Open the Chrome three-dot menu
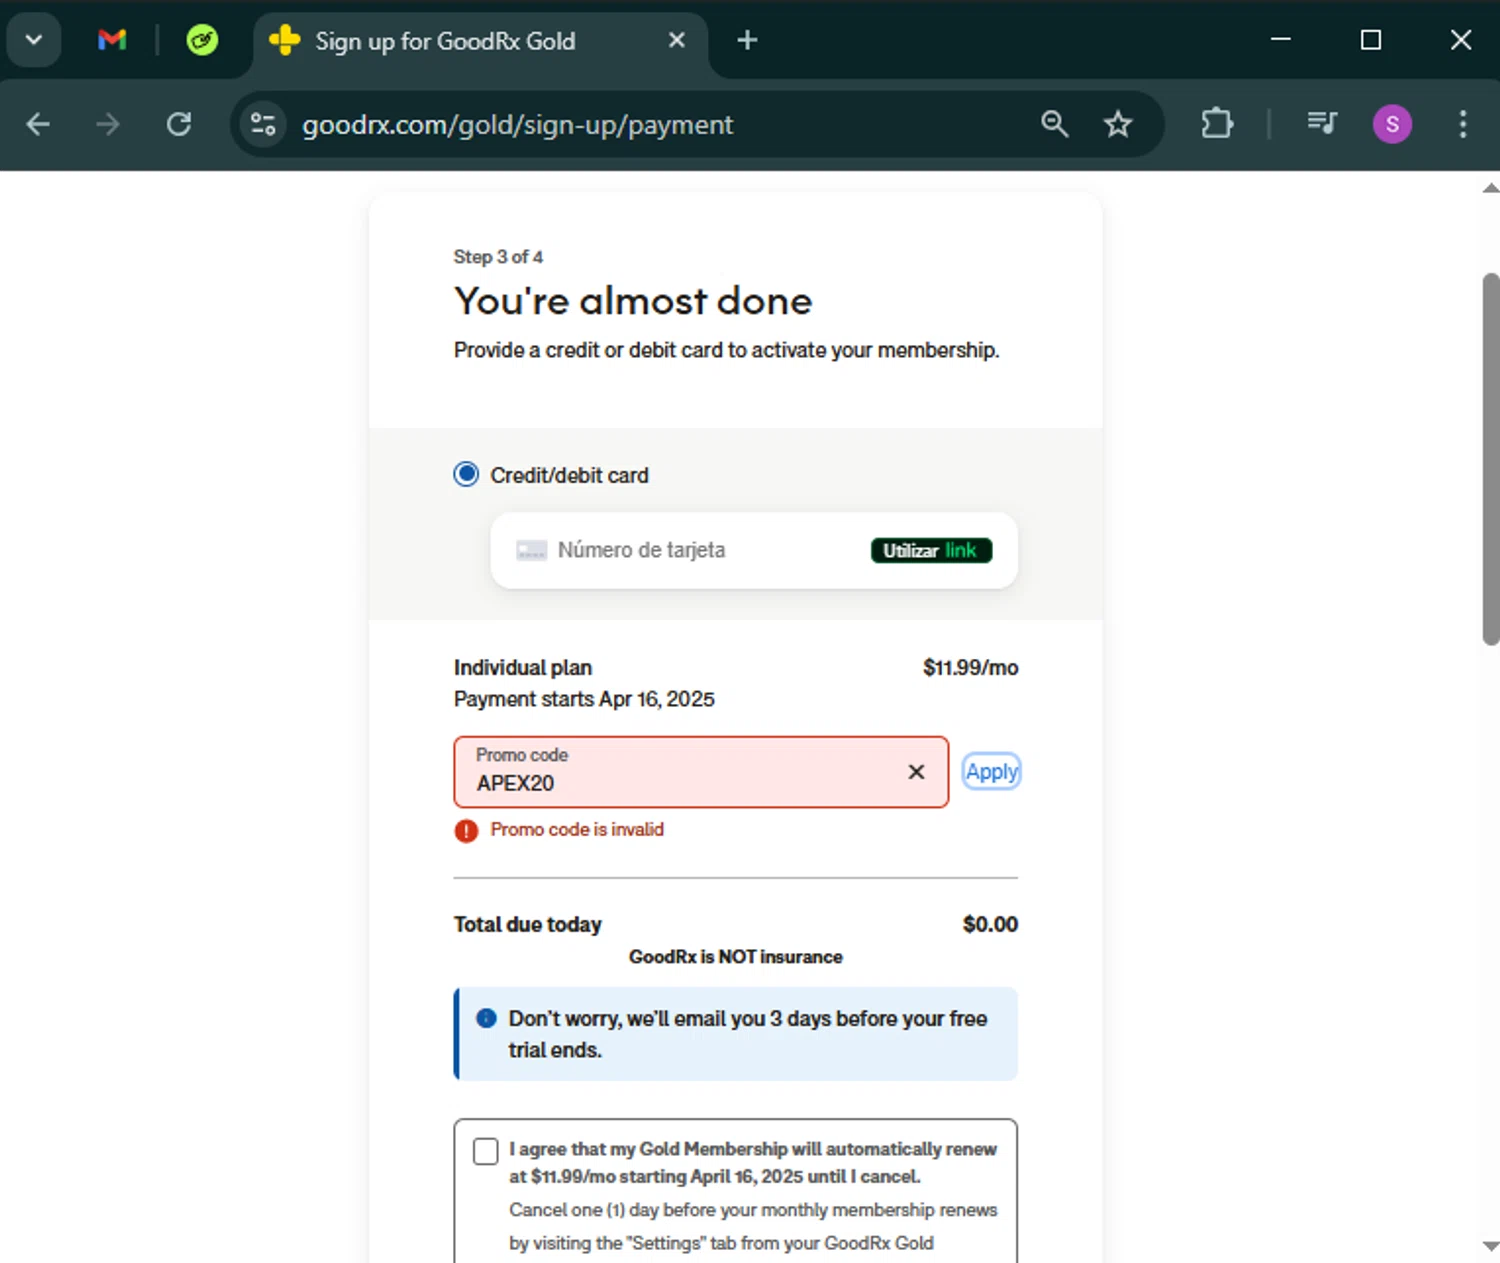The image size is (1500, 1263). 1463,124
